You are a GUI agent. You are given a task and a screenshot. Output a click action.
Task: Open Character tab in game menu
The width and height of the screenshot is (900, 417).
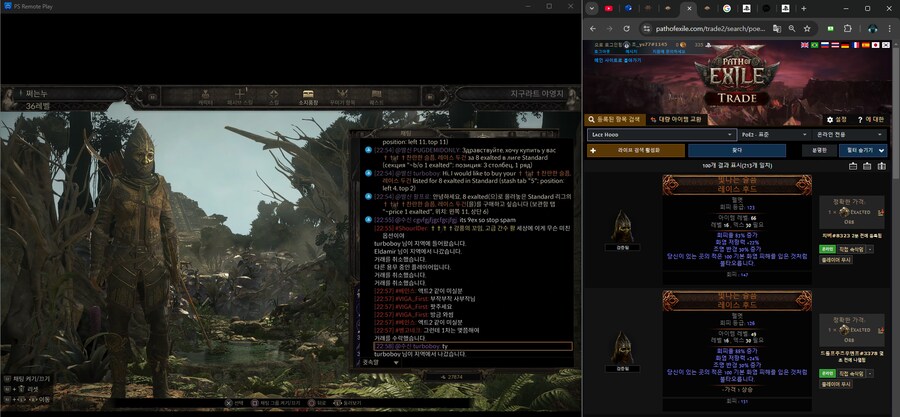(205, 96)
